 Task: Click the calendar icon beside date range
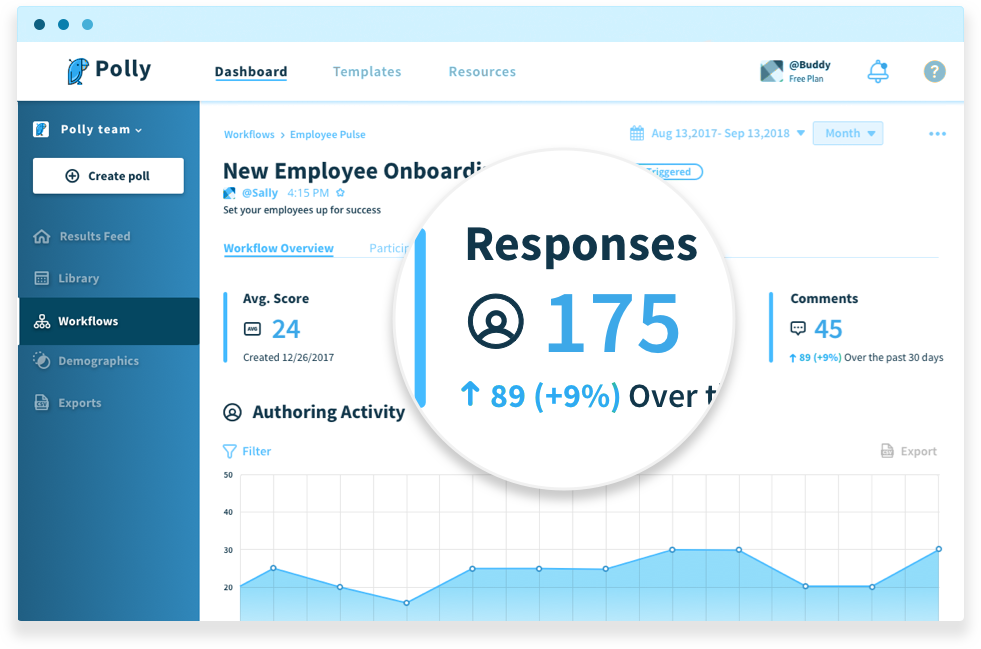point(637,133)
